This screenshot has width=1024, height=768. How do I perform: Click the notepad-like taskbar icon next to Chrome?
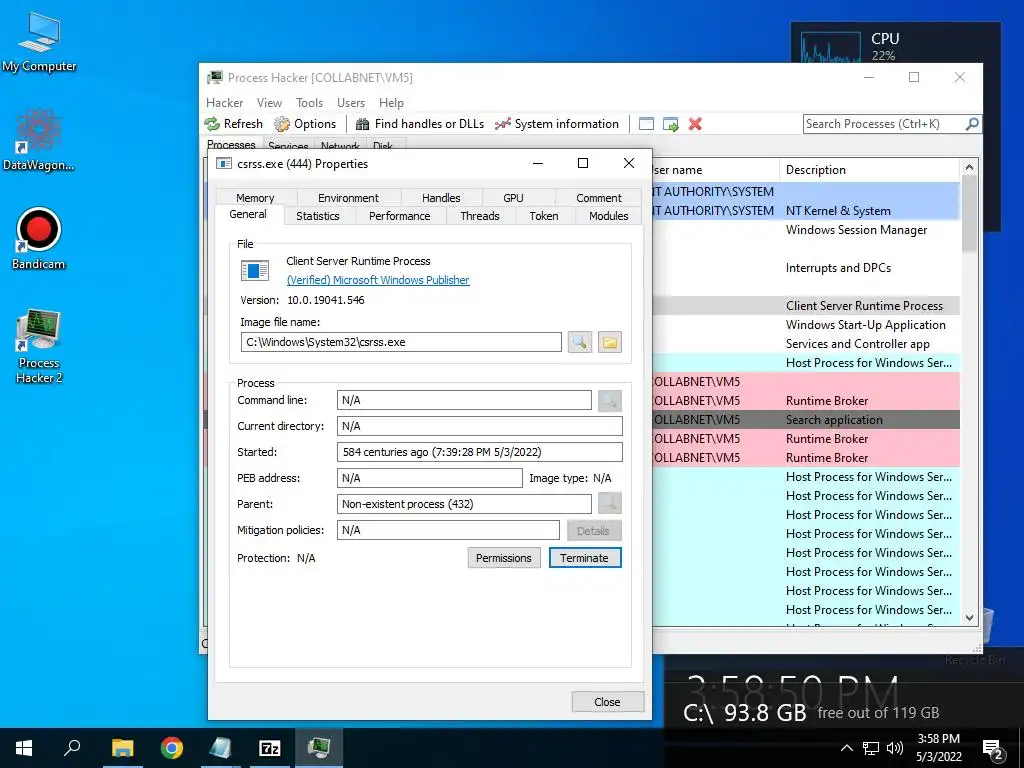point(221,748)
